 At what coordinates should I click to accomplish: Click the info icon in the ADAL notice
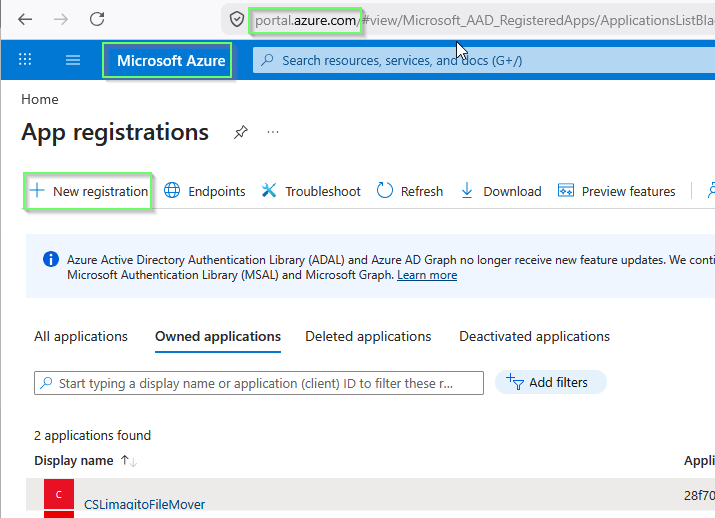51,259
